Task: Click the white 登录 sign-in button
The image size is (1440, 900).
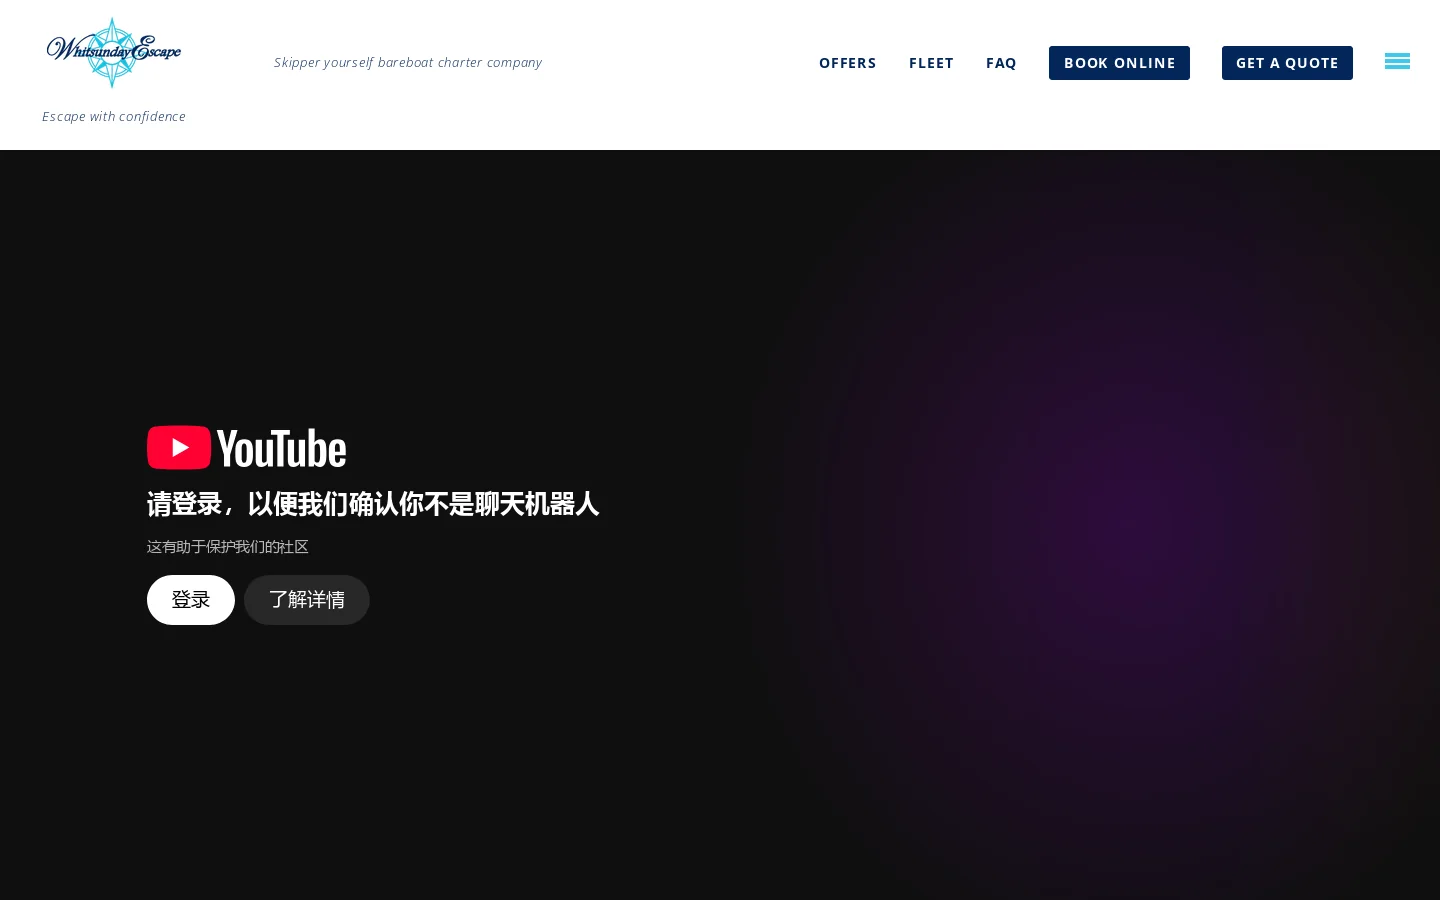Action: [x=191, y=600]
